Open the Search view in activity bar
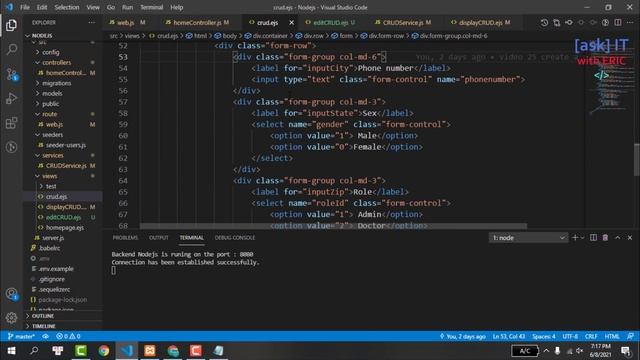The image size is (640, 360). pyautogui.click(x=11, y=49)
